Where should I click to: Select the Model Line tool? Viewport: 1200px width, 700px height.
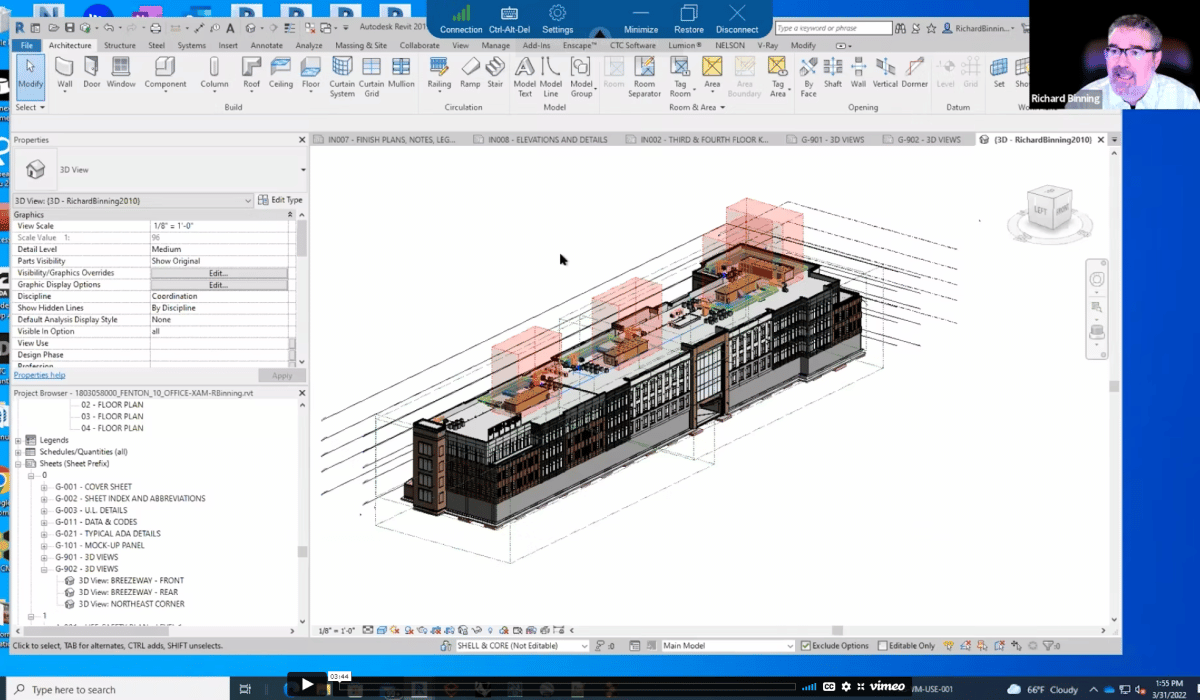pos(551,76)
